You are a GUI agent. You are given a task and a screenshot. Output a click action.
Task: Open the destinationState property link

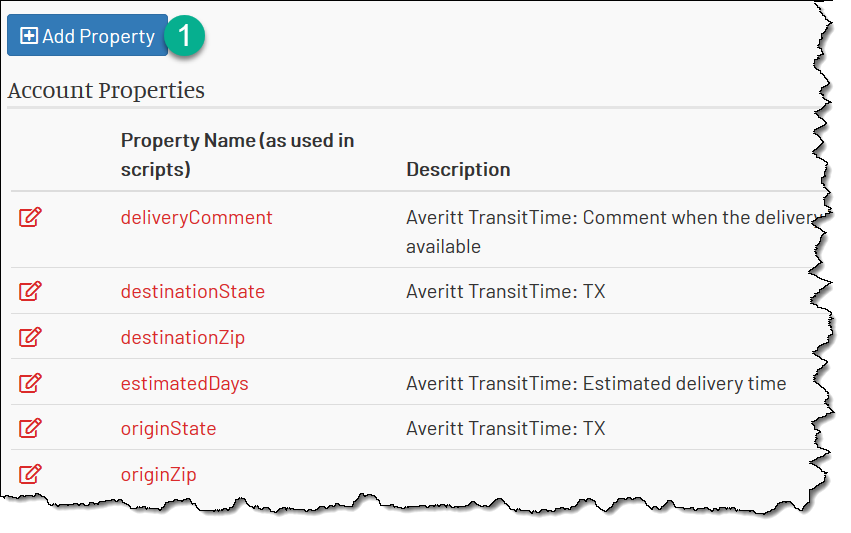[193, 291]
